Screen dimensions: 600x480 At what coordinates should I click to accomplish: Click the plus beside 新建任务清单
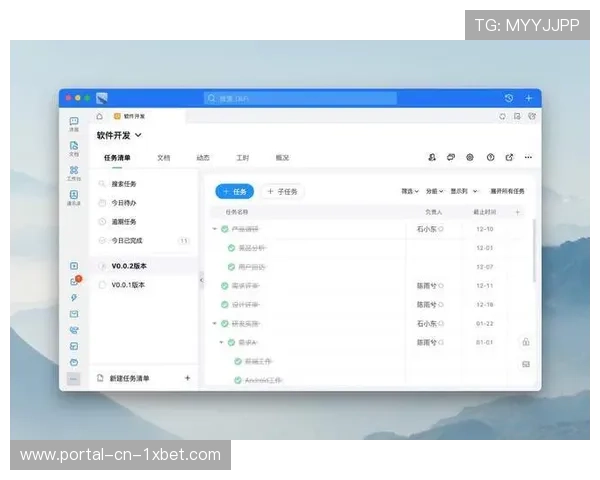pos(188,378)
